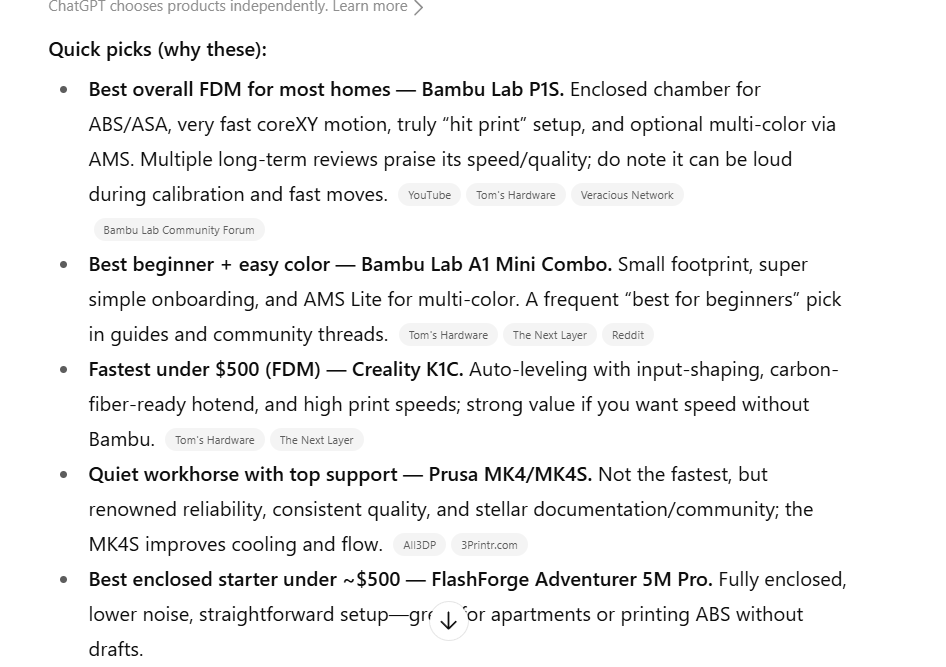Click the chevron arrow beside Learn more
The image size is (946, 667).
pos(419,8)
